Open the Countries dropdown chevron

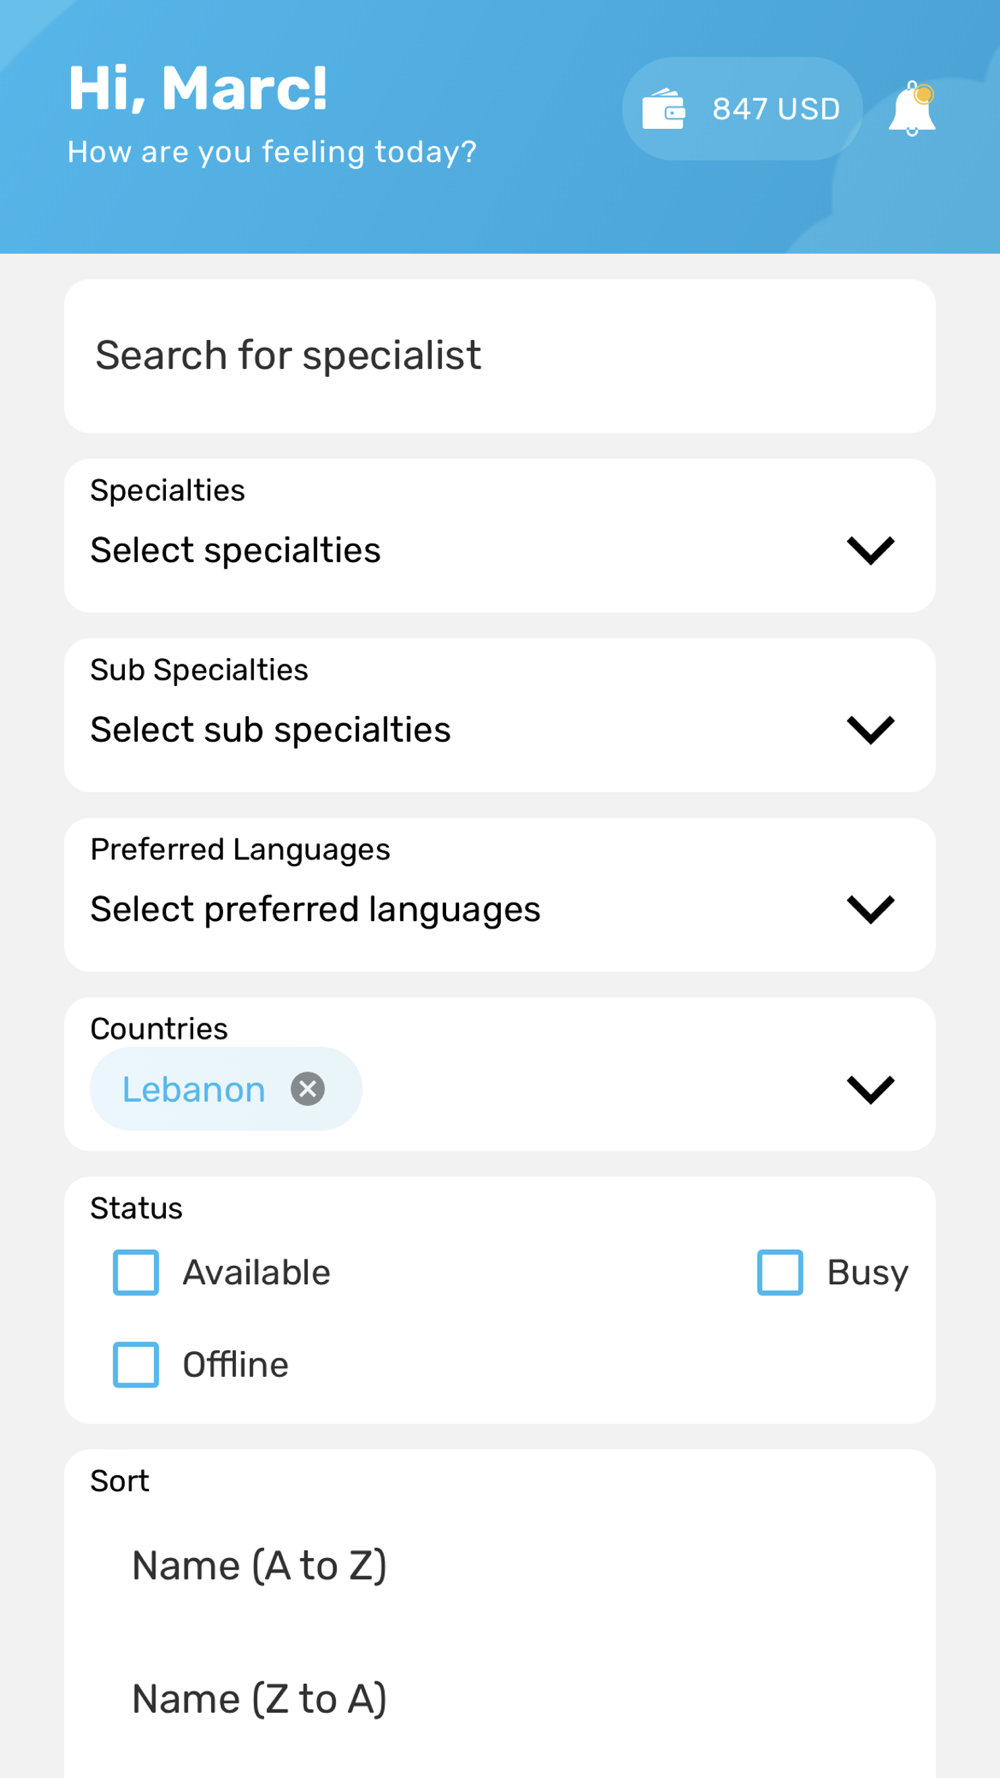click(870, 1089)
